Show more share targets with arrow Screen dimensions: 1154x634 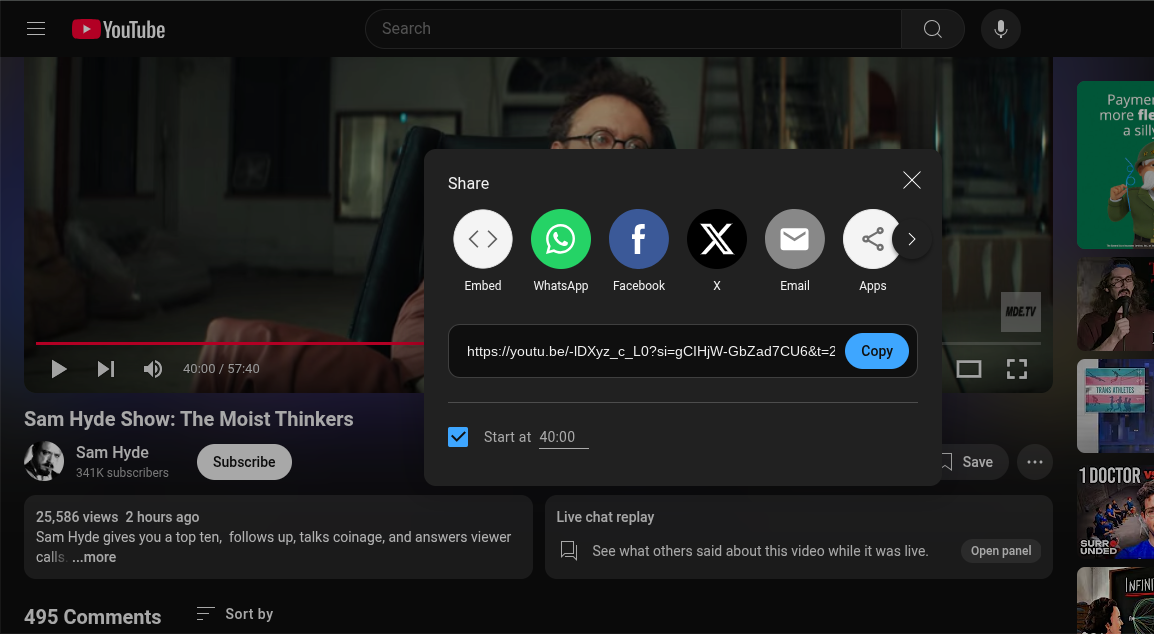click(912, 239)
